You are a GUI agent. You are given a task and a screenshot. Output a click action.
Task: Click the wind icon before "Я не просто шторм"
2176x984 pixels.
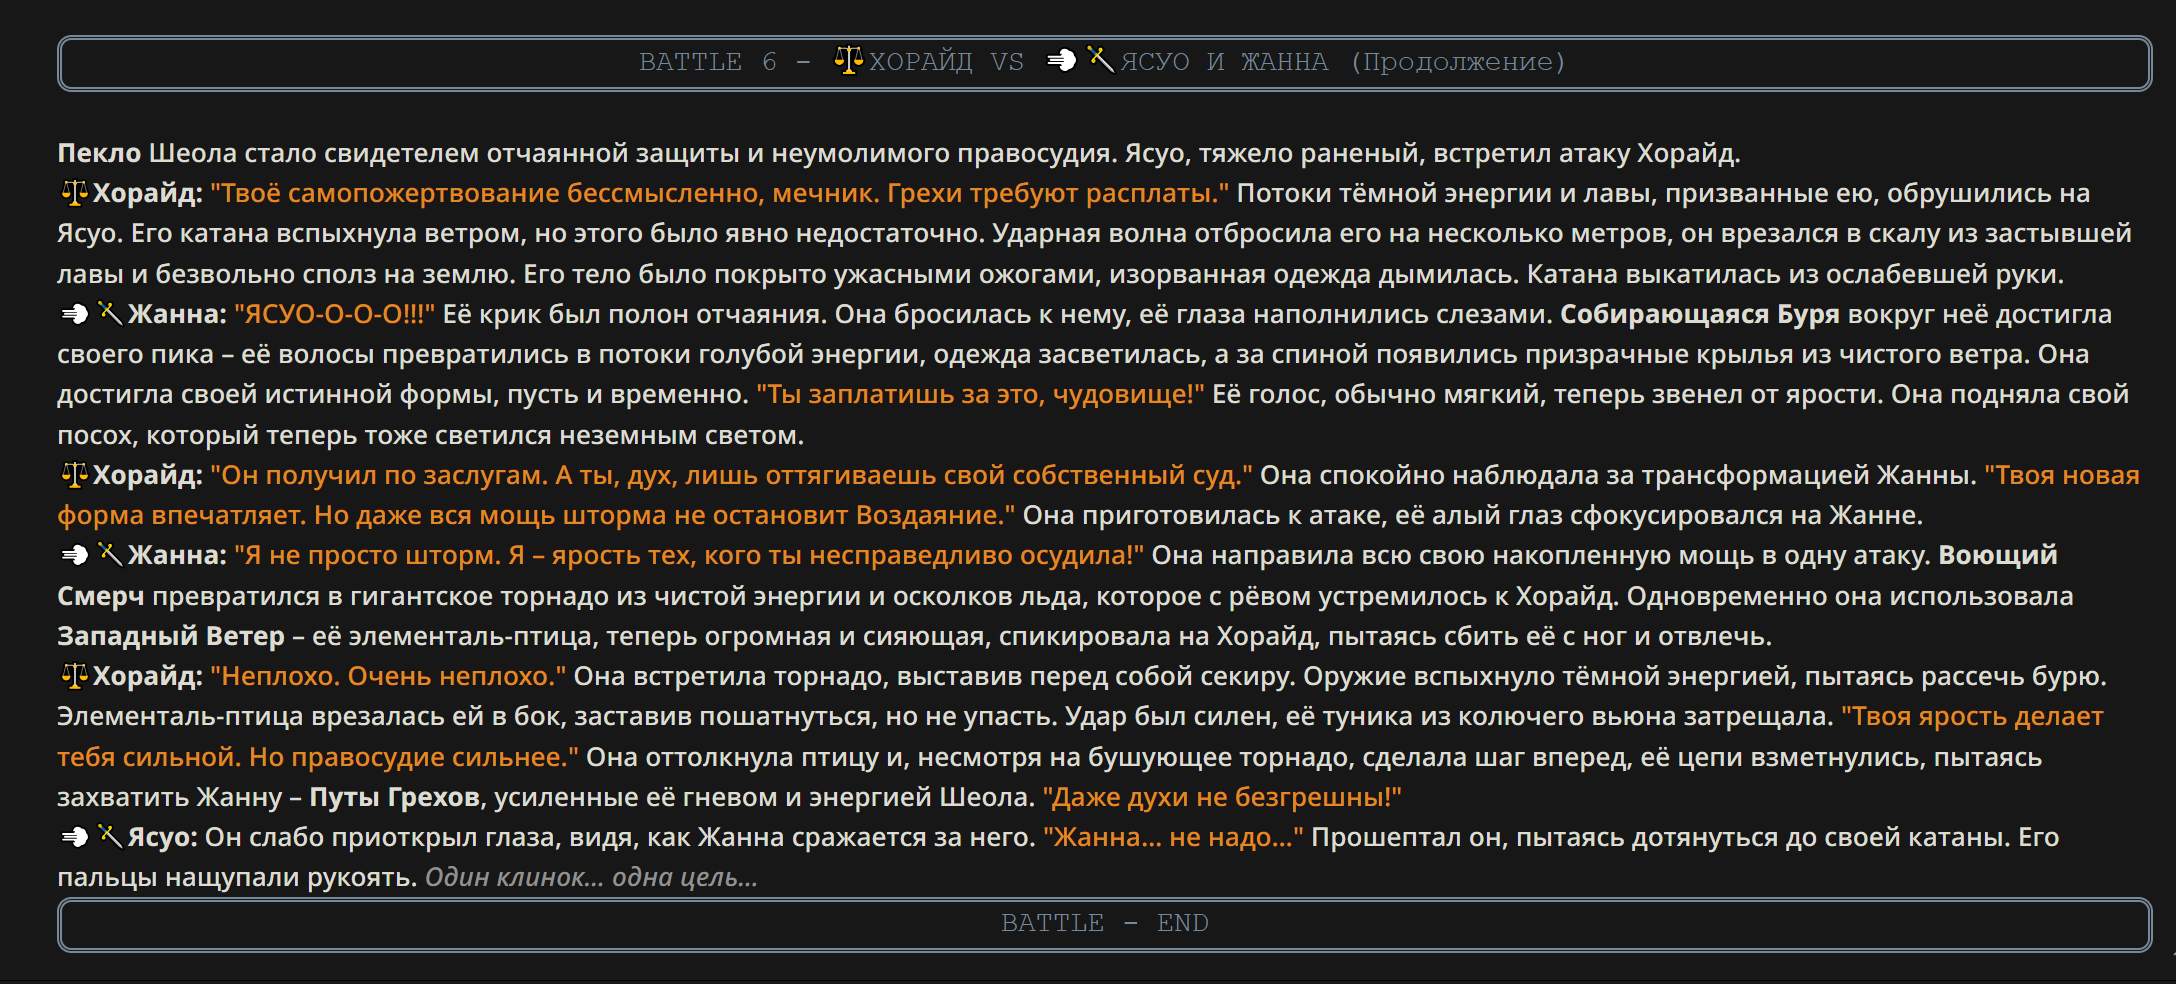click(75, 554)
